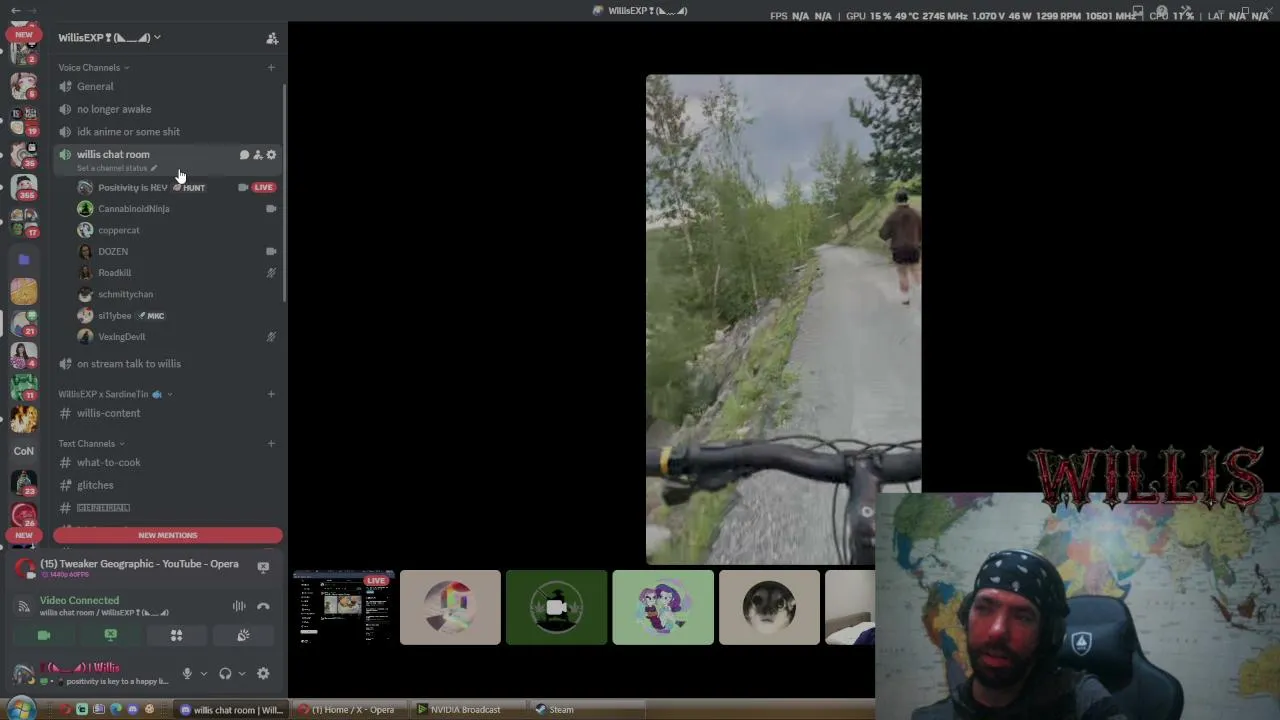Open microphone input options arrow
The height and width of the screenshot is (720, 1280).
tap(204, 674)
